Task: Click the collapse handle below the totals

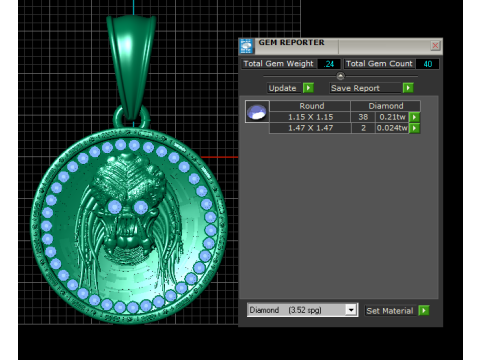Action: (x=340, y=76)
